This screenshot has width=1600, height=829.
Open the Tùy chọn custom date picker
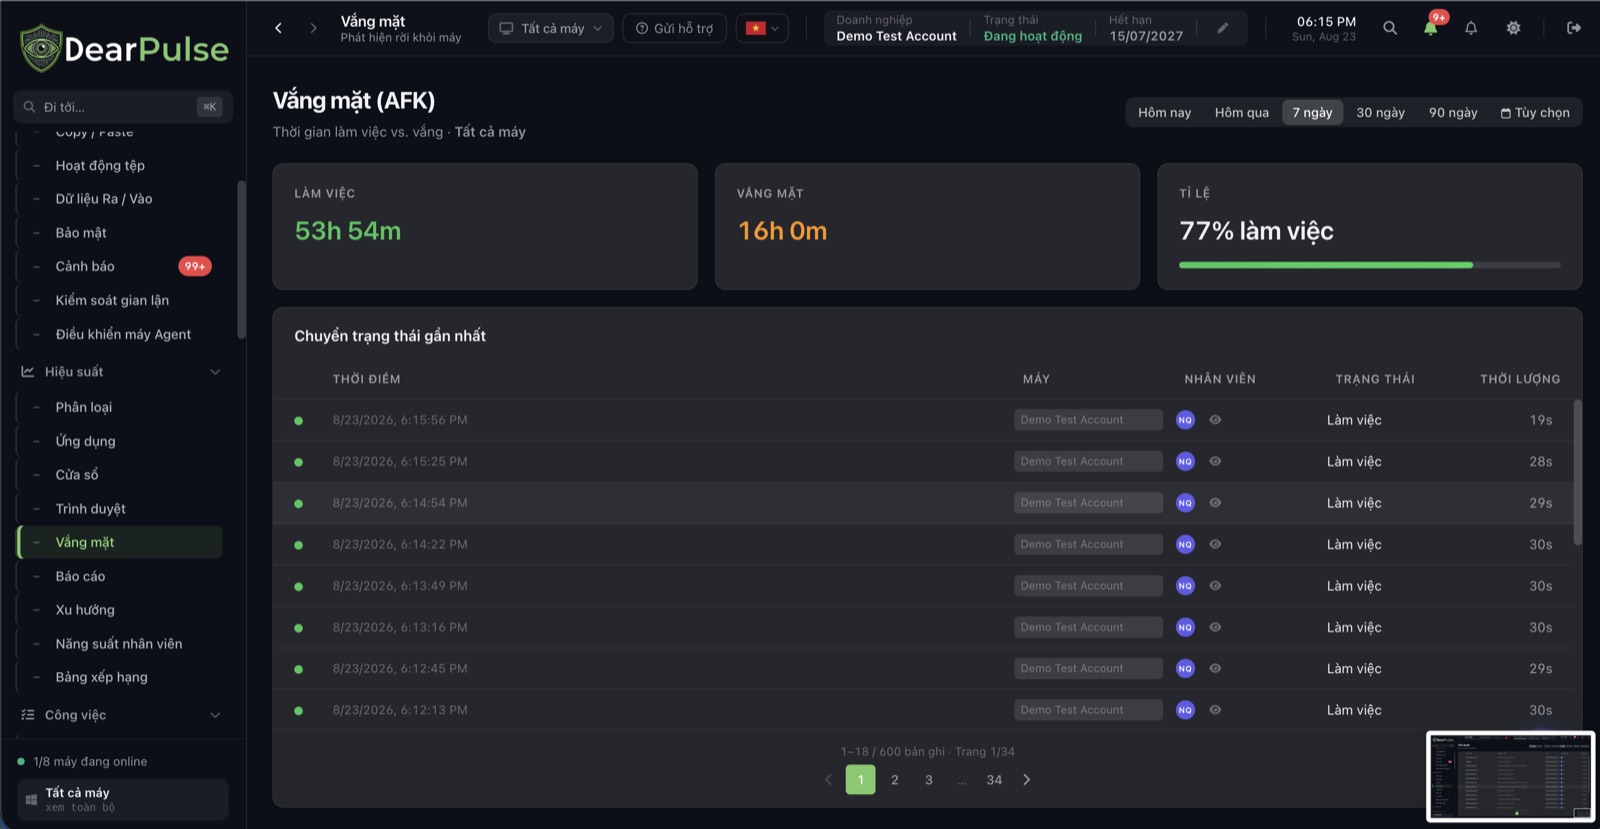pyautogui.click(x=1535, y=113)
